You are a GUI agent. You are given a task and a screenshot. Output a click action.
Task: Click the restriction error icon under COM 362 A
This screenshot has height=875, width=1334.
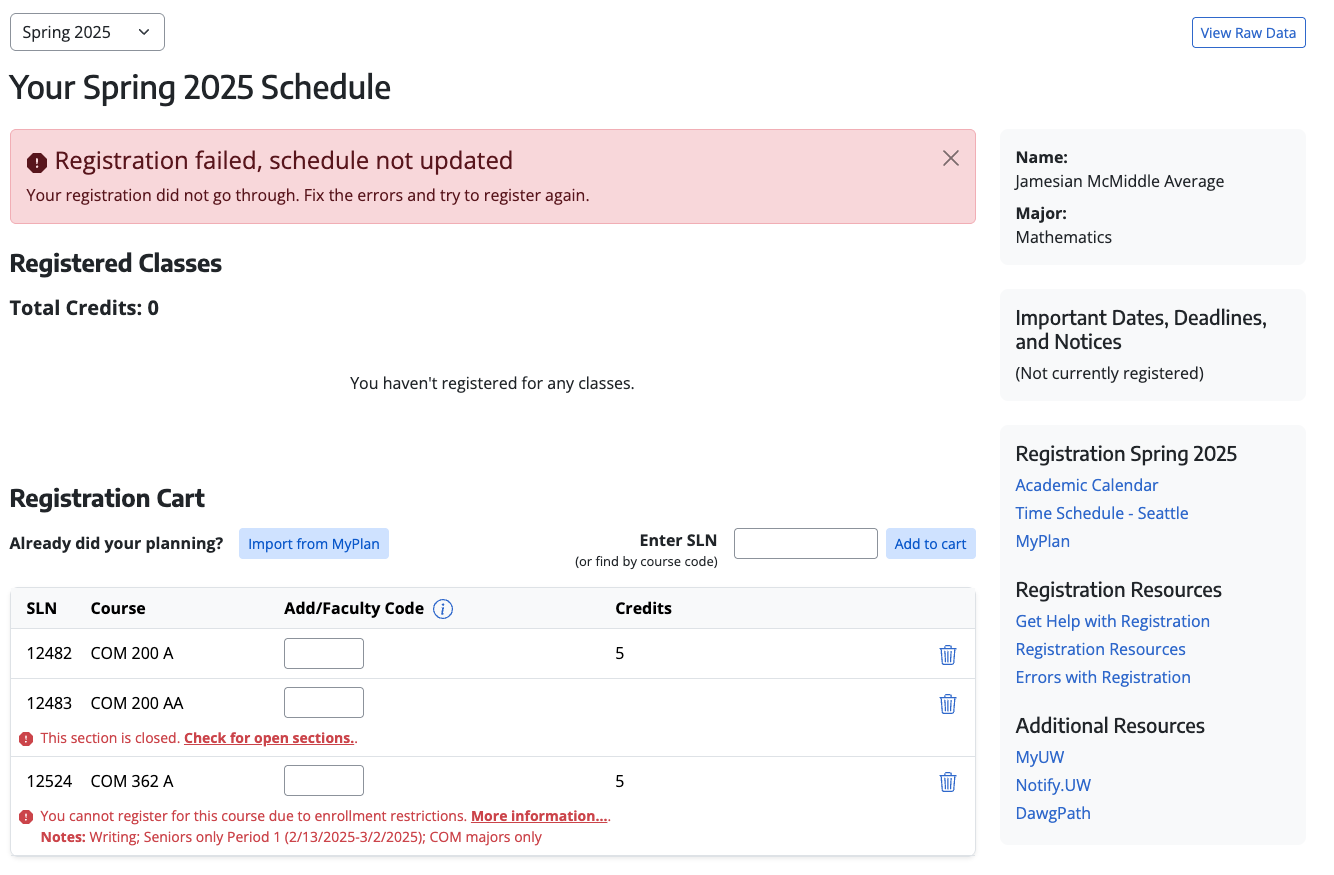[x=25, y=816]
